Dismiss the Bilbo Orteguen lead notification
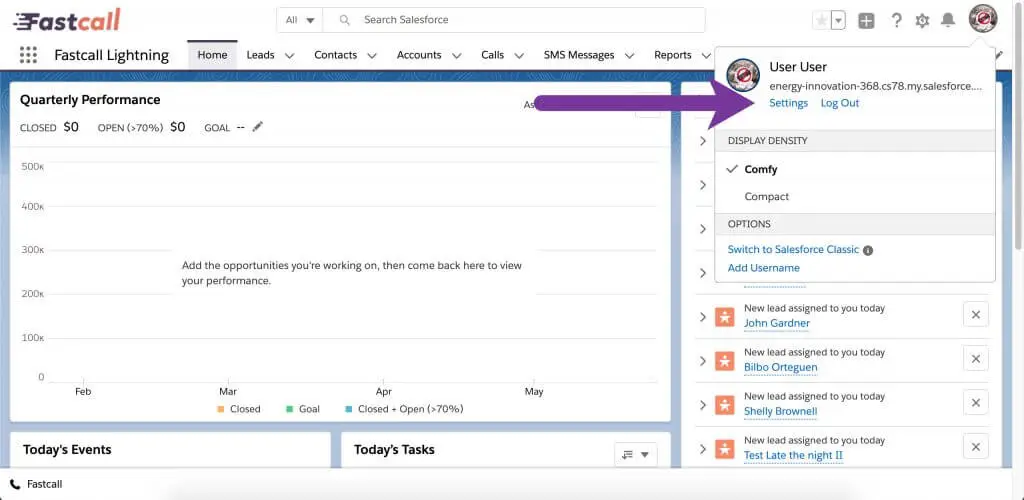 [x=976, y=359]
